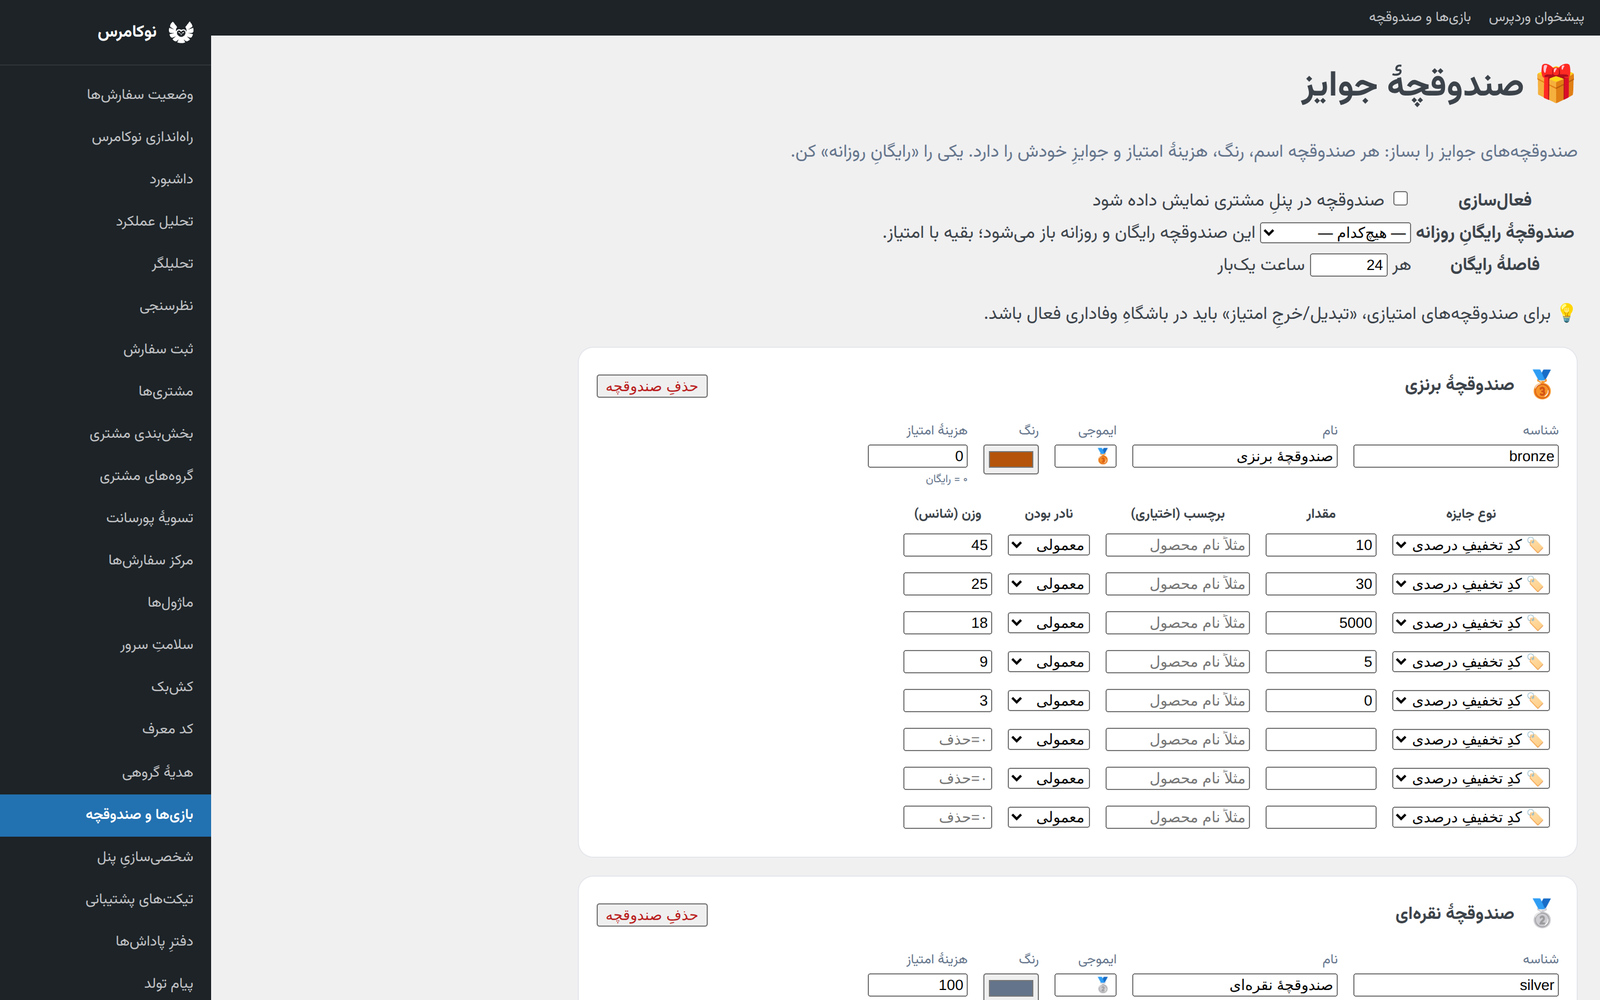Select بازی‌ها و صندوقچه sidebar item
The image size is (1600, 1000).
pyautogui.click(x=105, y=815)
